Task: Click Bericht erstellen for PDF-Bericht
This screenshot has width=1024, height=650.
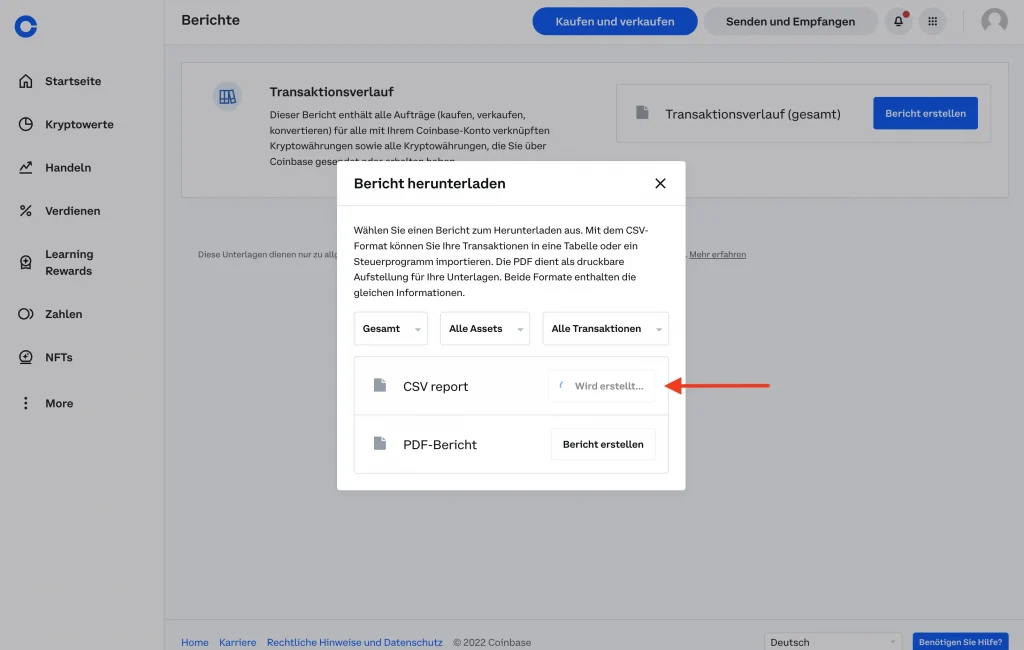Action: 603,444
